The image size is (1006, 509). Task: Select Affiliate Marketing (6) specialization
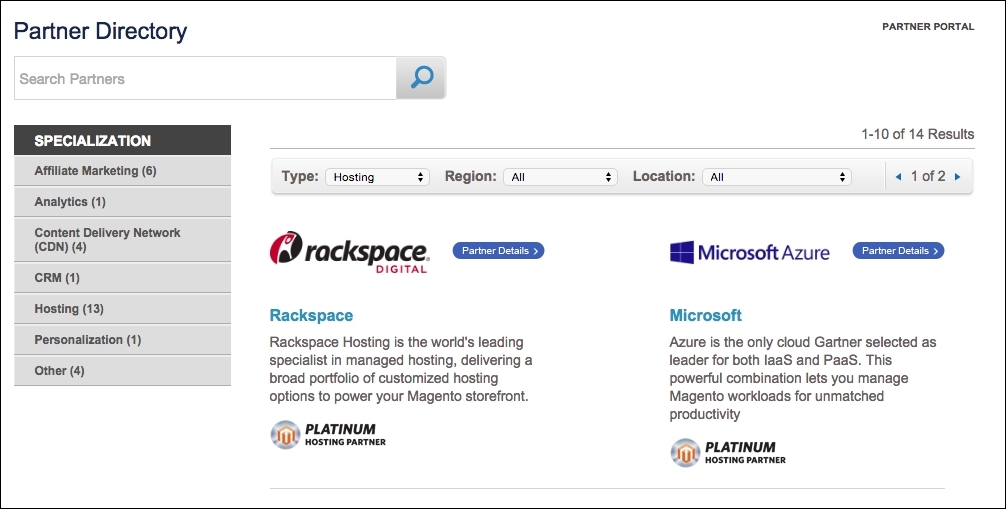[123, 171]
